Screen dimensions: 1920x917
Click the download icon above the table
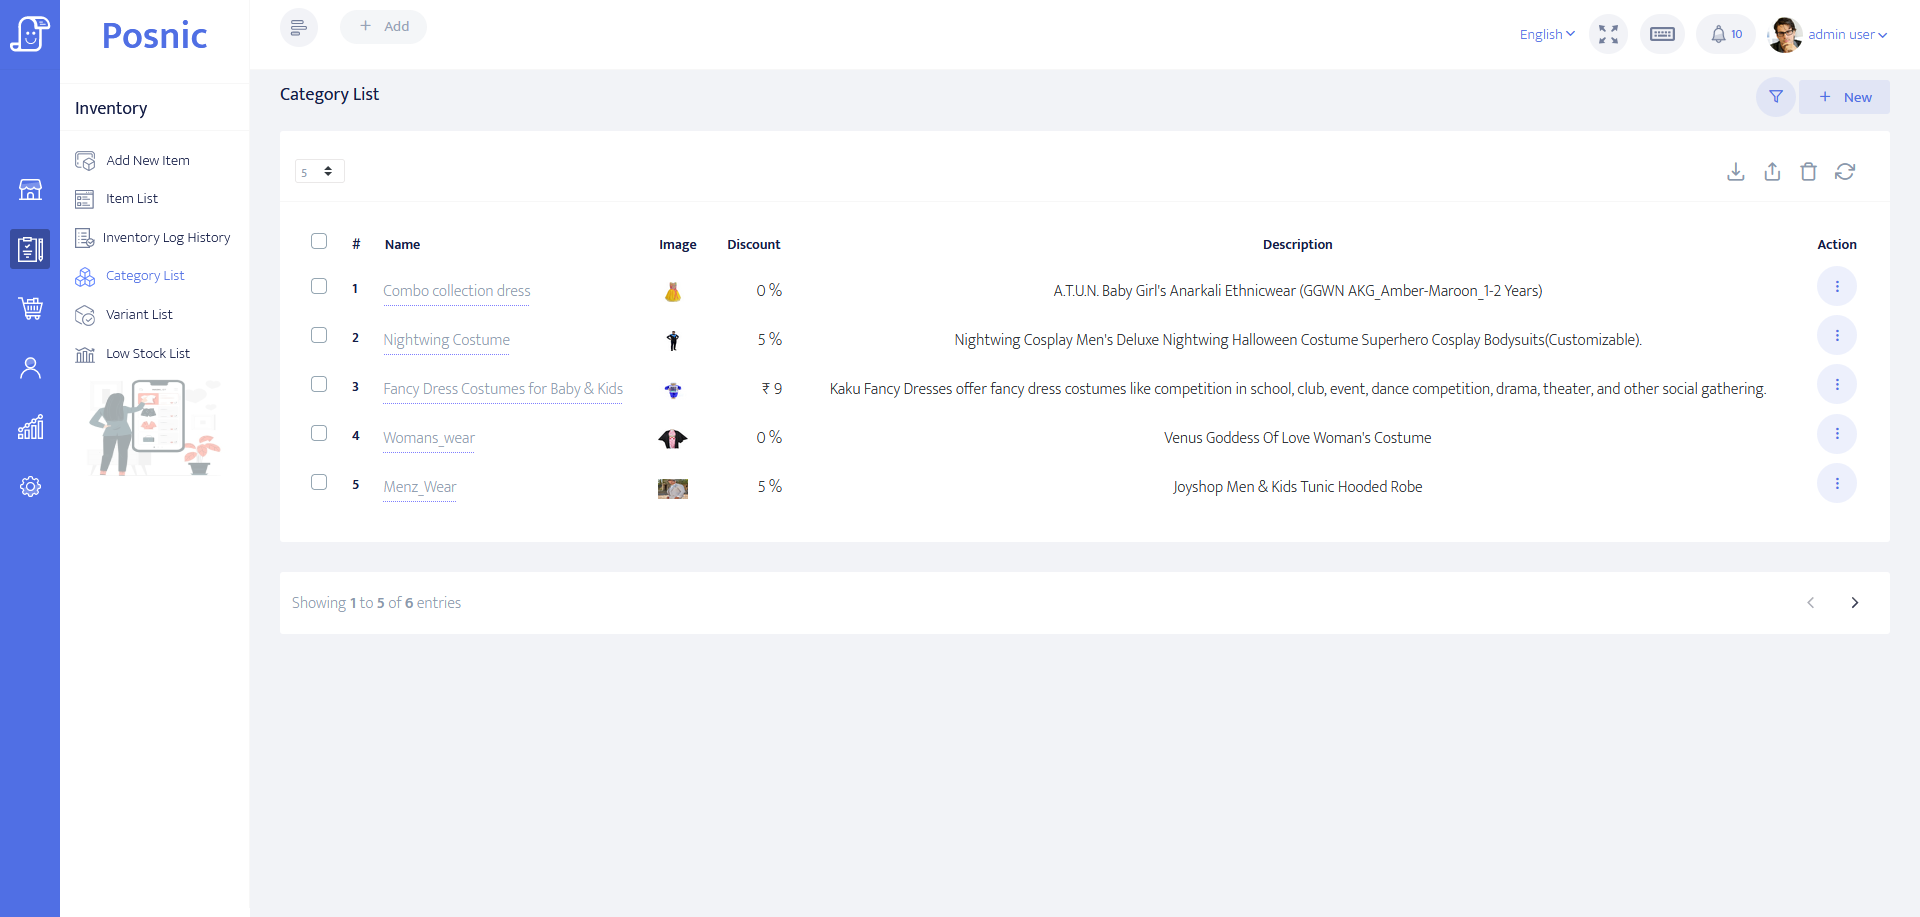(1736, 172)
